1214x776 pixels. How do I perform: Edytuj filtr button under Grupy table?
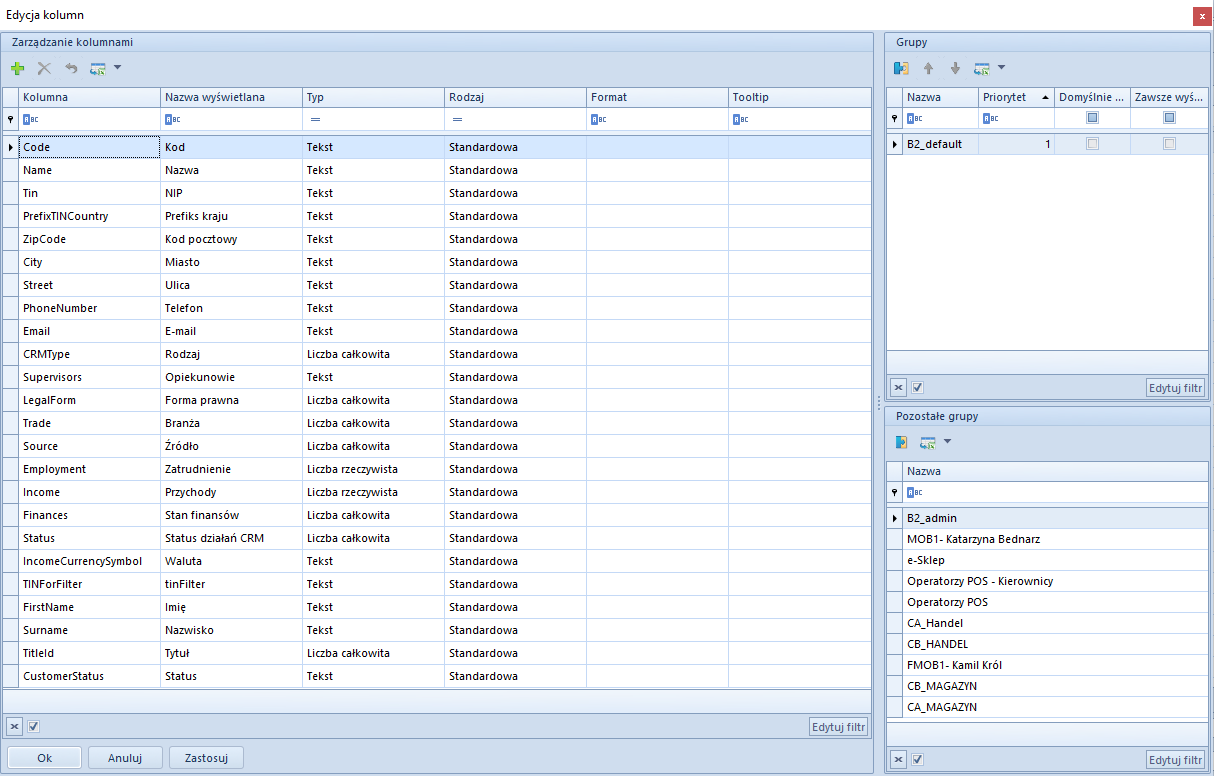point(1176,388)
